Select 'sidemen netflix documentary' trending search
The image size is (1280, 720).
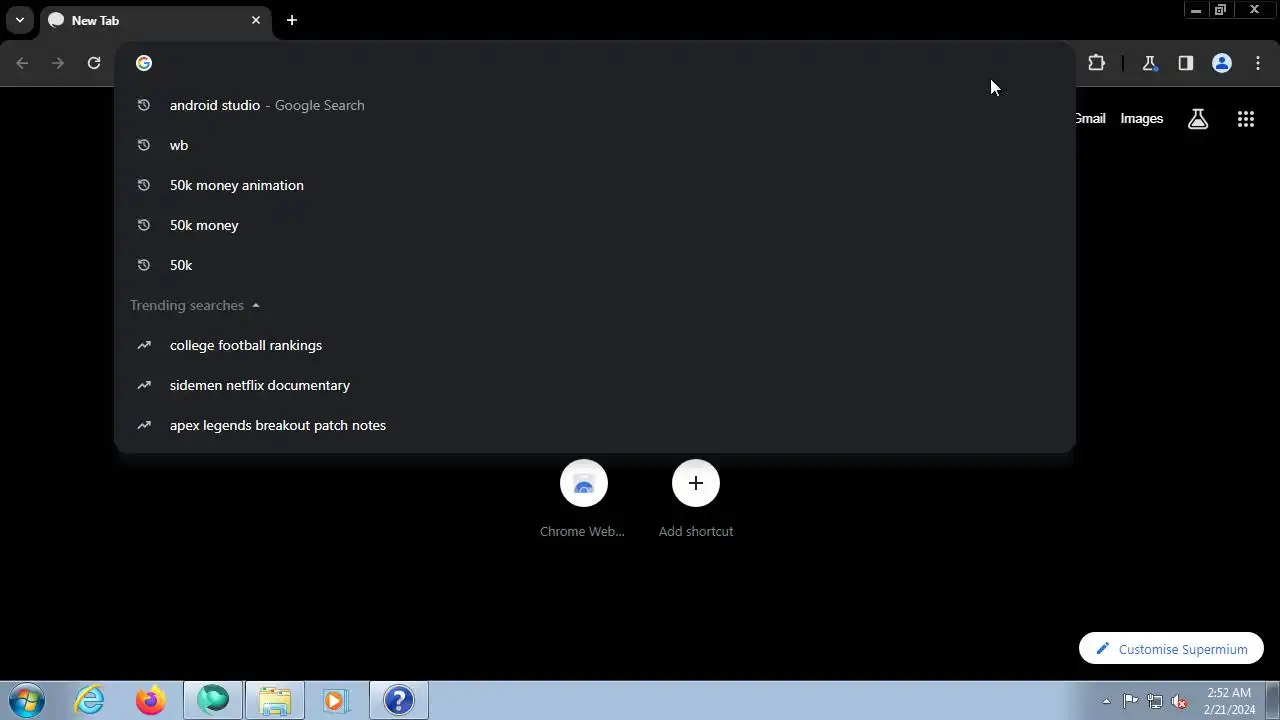595,385
